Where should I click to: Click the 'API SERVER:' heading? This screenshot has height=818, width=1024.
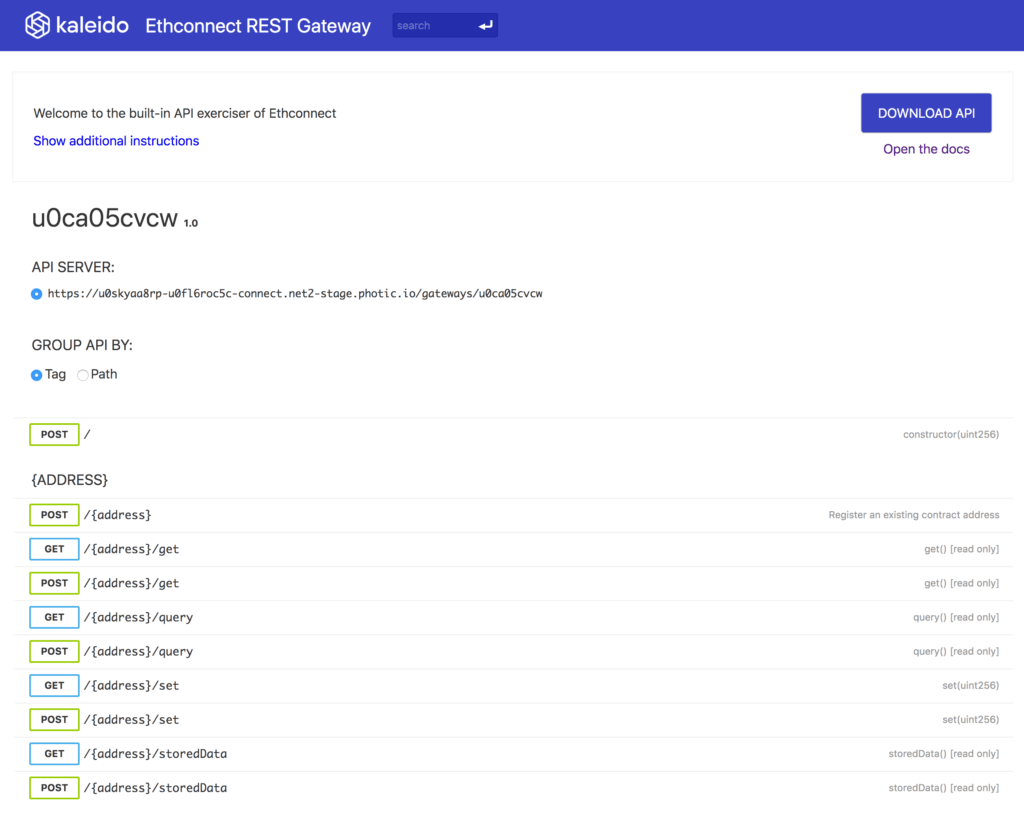[73, 267]
